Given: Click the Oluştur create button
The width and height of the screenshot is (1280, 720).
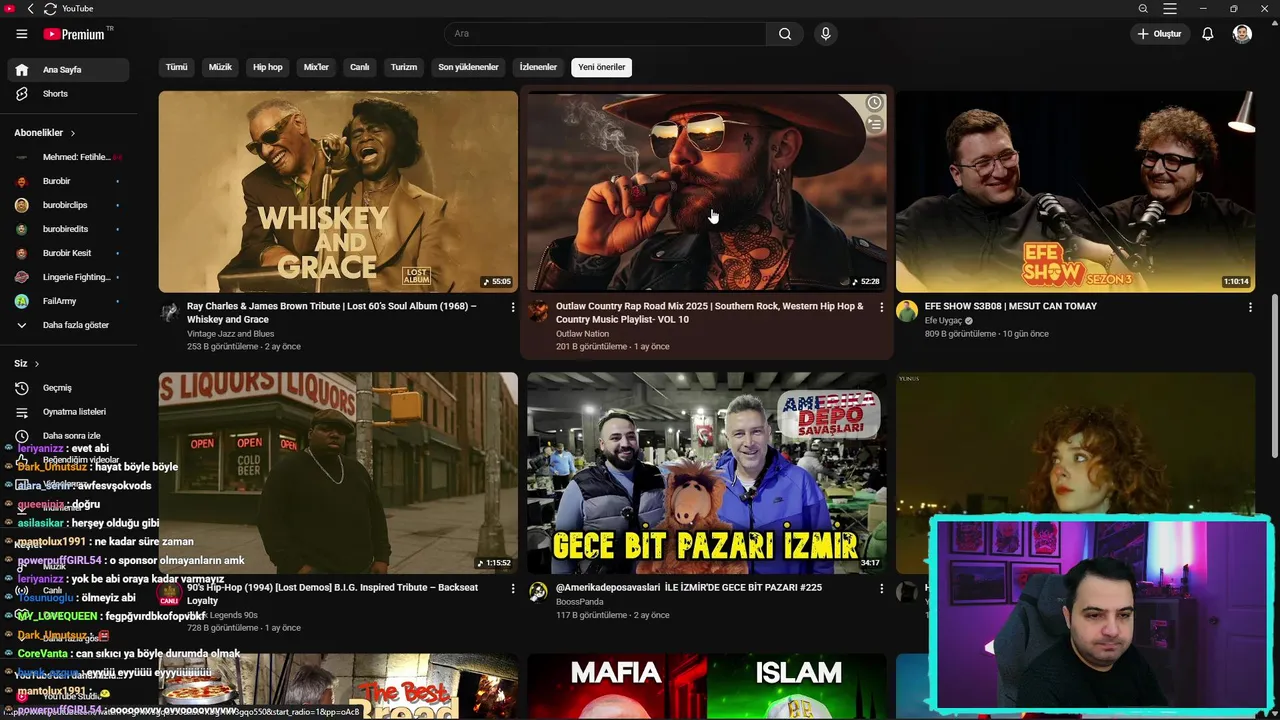Looking at the screenshot, I should pyautogui.click(x=1159, y=34).
